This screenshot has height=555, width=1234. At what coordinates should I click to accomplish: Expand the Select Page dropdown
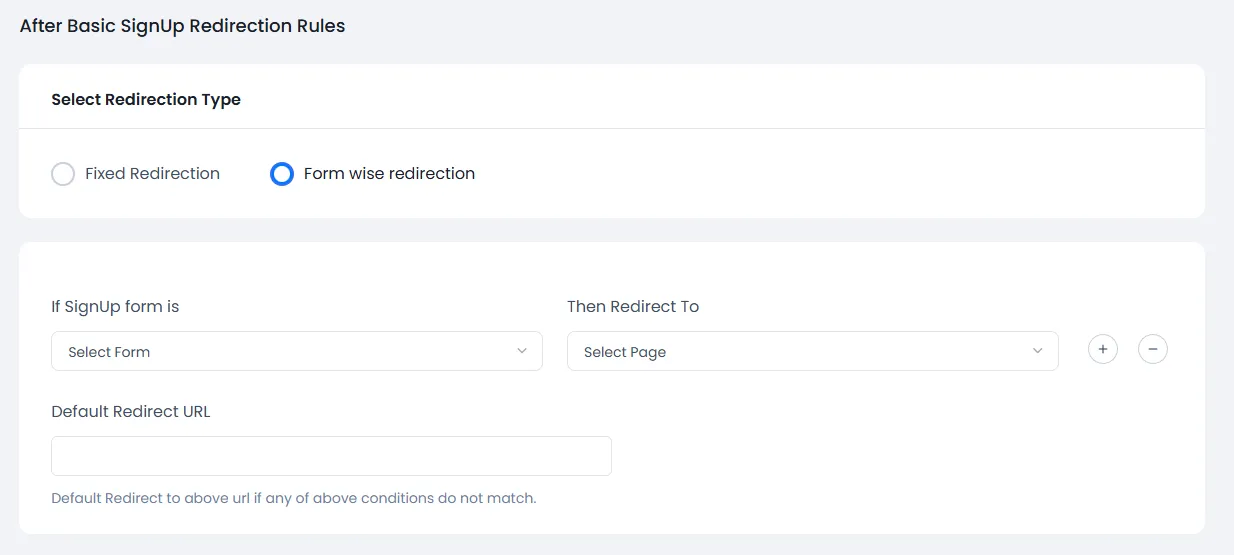tap(812, 351)
